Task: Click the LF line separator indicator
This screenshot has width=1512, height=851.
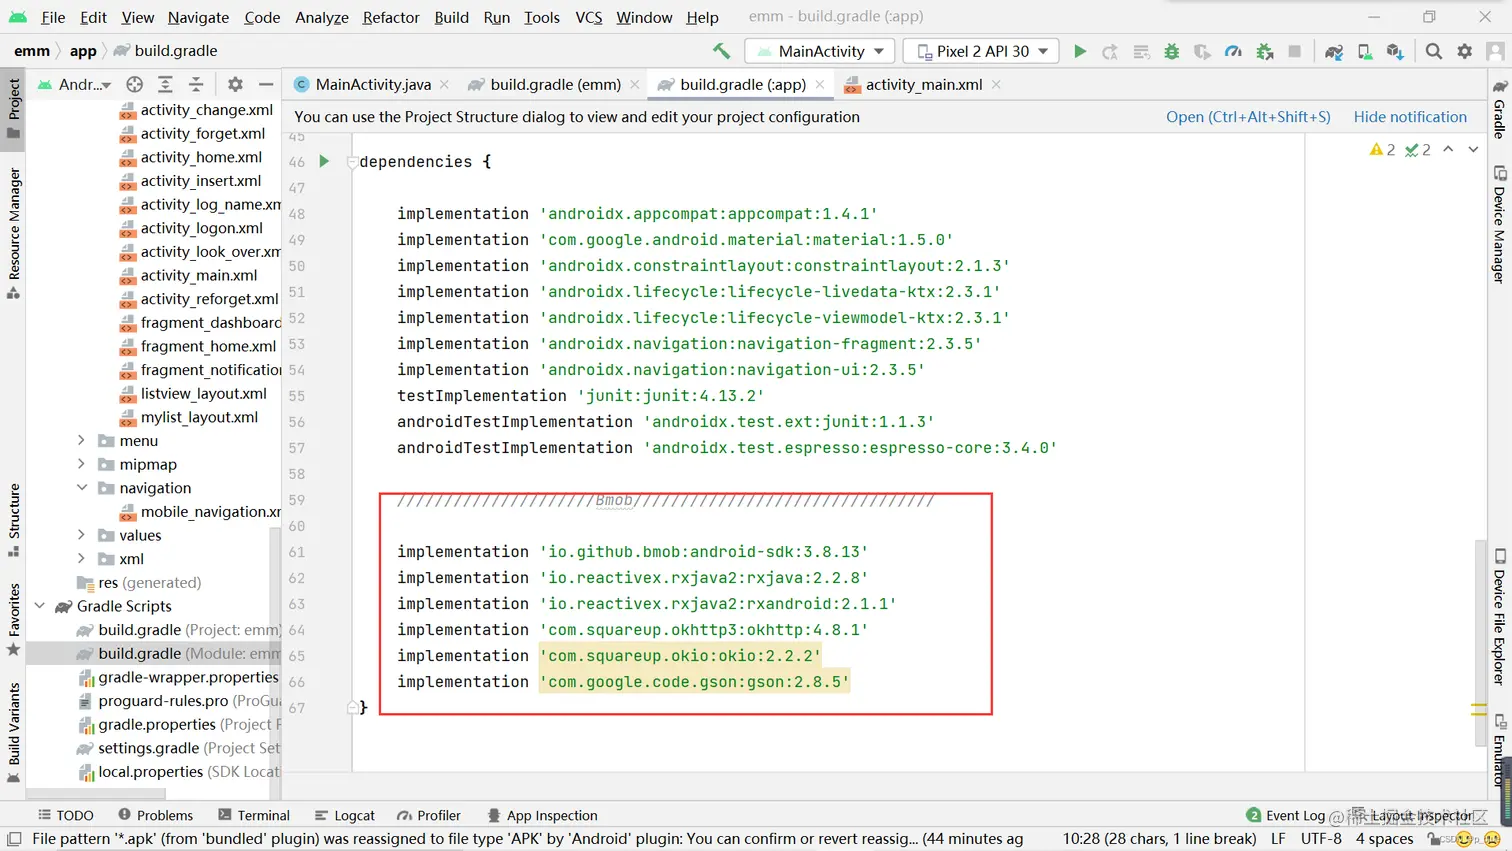Action: [x=1278, y=839]
